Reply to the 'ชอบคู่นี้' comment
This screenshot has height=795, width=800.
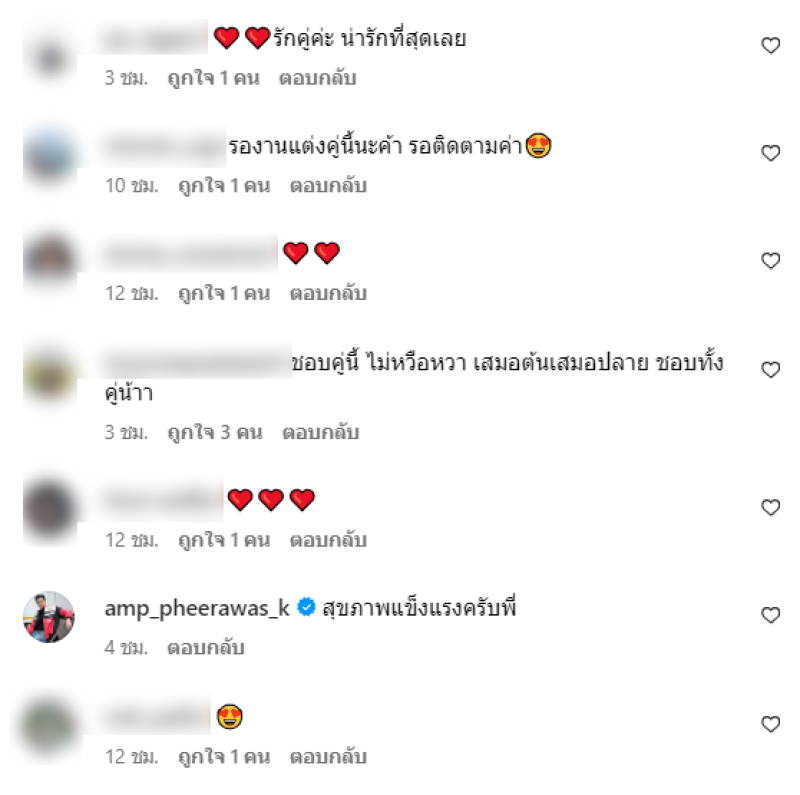pyautogui.click(x=321, y=433)
